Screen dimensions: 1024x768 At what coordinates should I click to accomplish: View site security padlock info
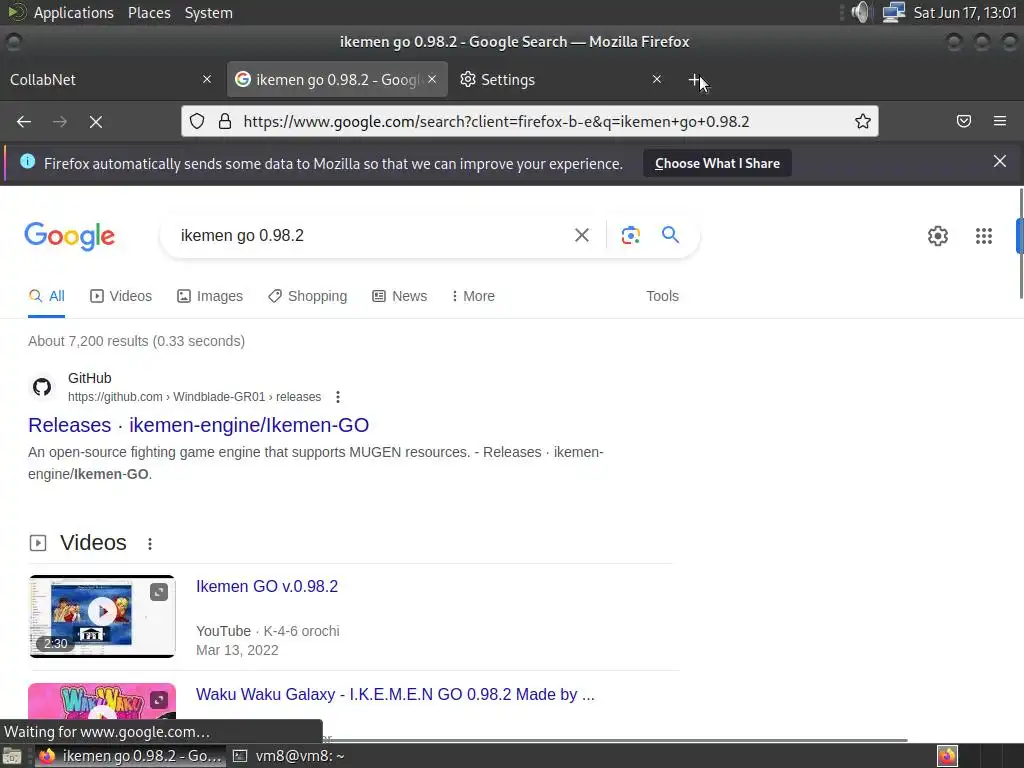225,121
